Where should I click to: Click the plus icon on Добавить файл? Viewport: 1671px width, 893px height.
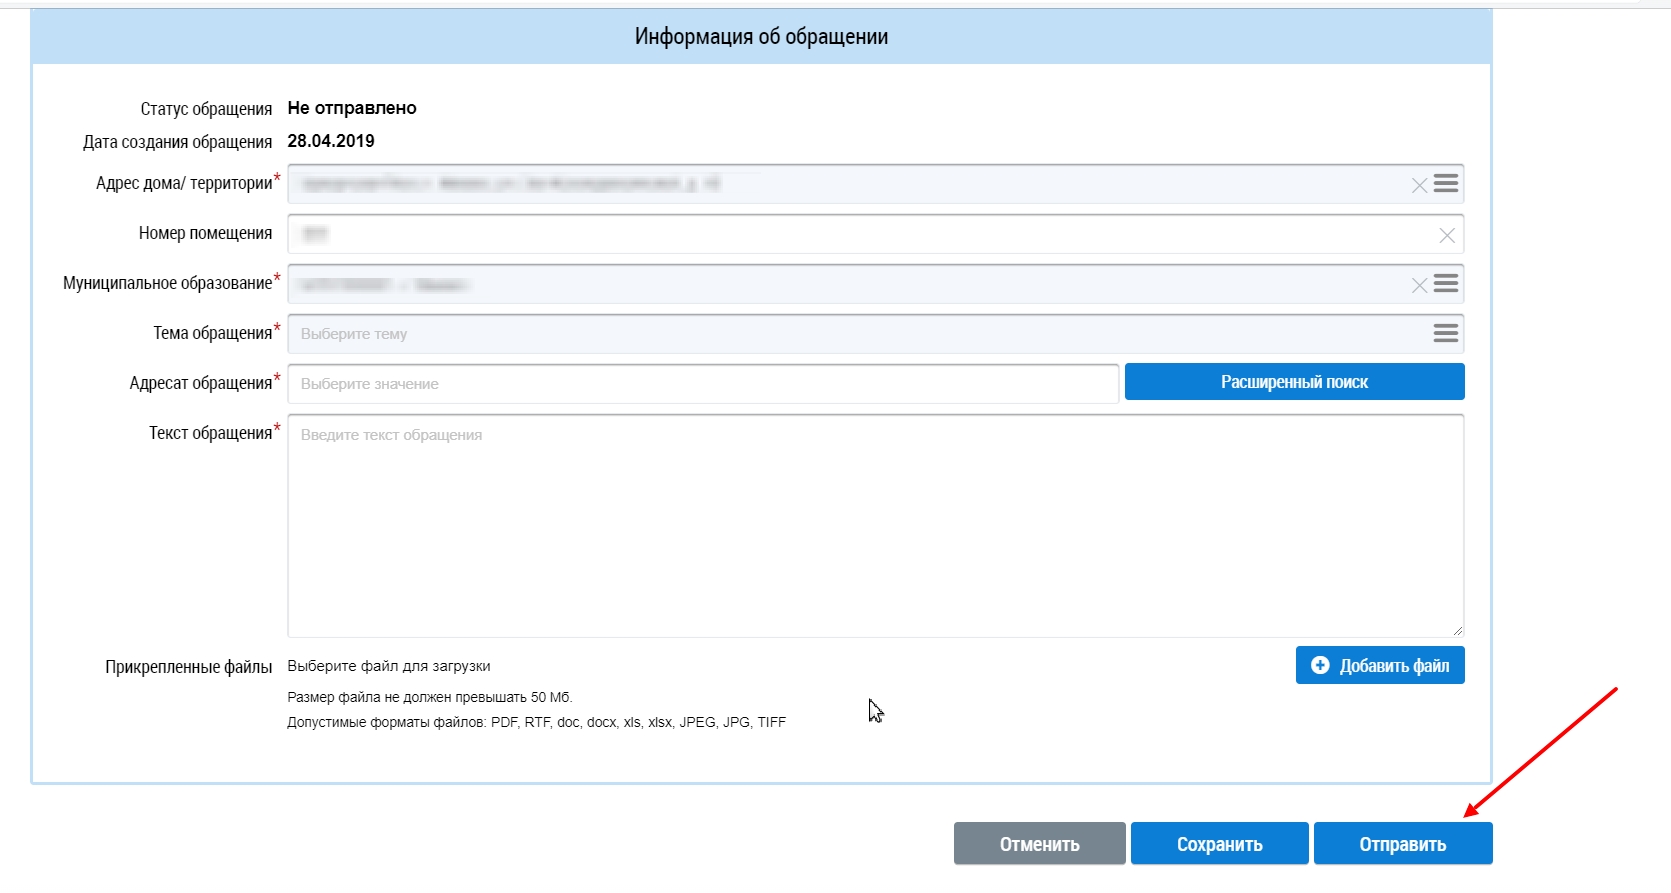[x=1320, y=665]
